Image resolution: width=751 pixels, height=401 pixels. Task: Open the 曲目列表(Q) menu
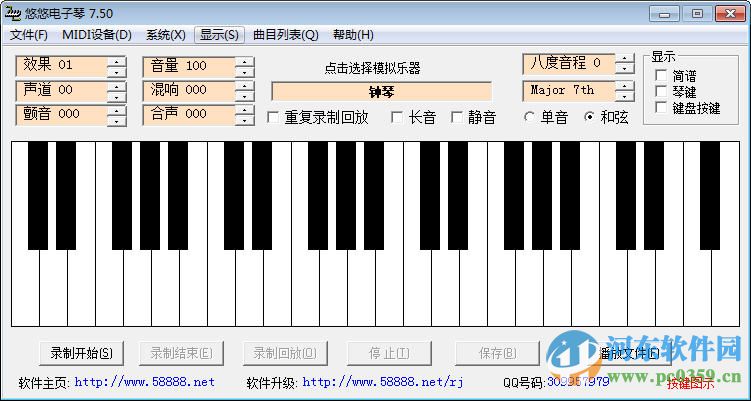[286, 35]
